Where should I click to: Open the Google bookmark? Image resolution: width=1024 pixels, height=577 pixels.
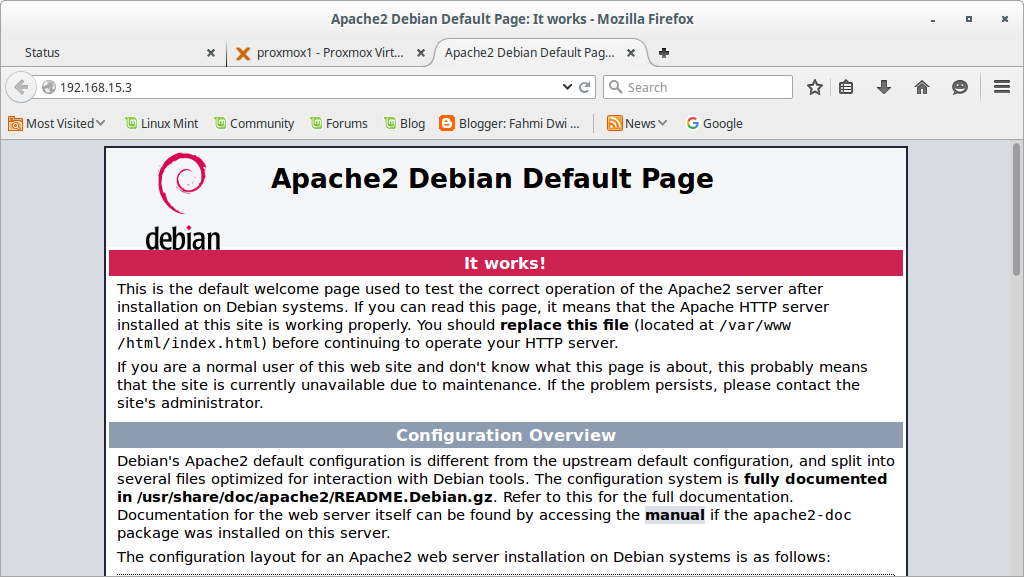tap(713, 123)
